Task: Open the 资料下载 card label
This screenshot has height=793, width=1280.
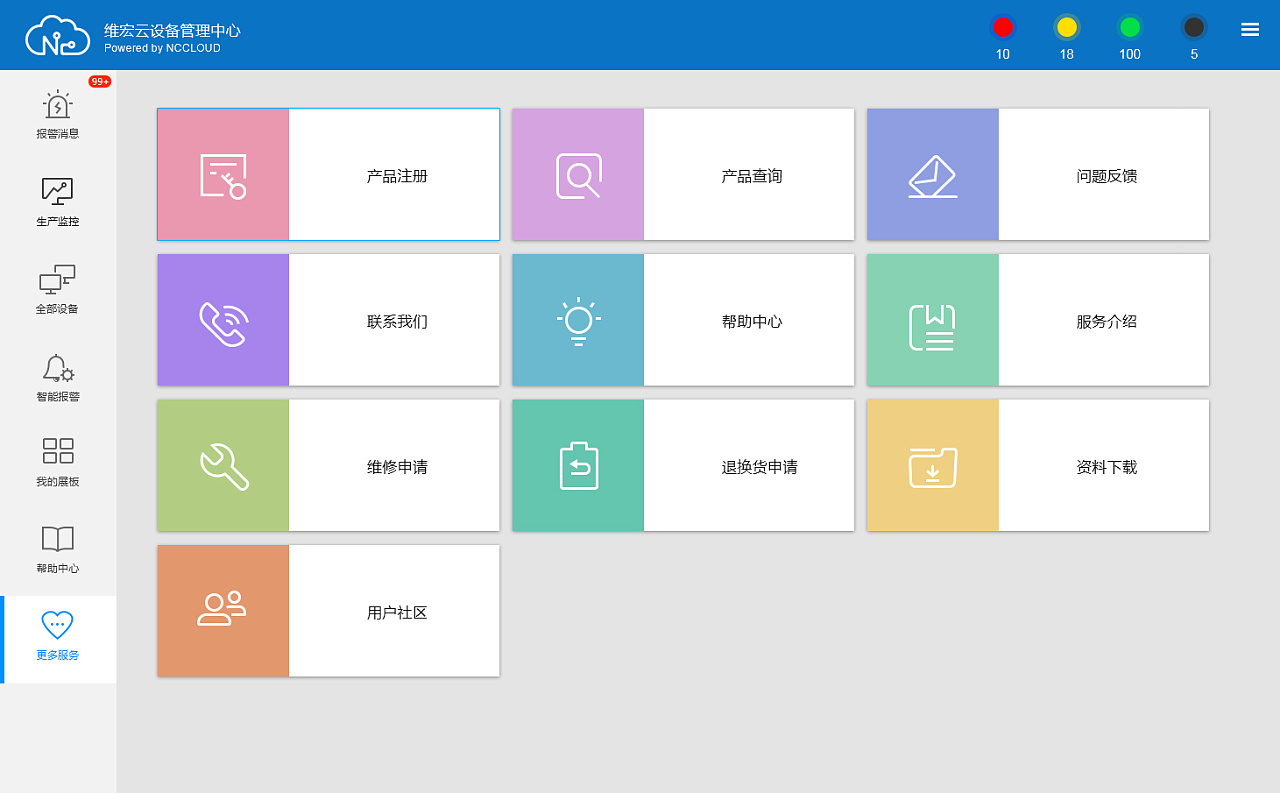Action: (1107, 467)
